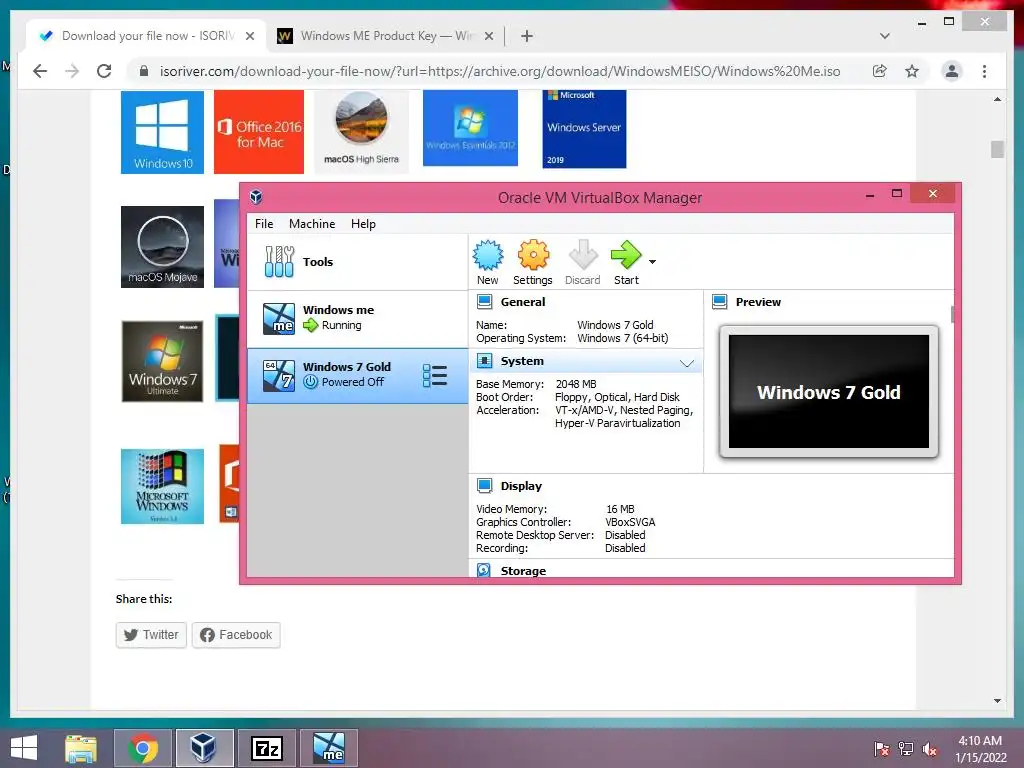
Task: Click the '2048 MB' base memory value
Action: [x=576, y=384]
